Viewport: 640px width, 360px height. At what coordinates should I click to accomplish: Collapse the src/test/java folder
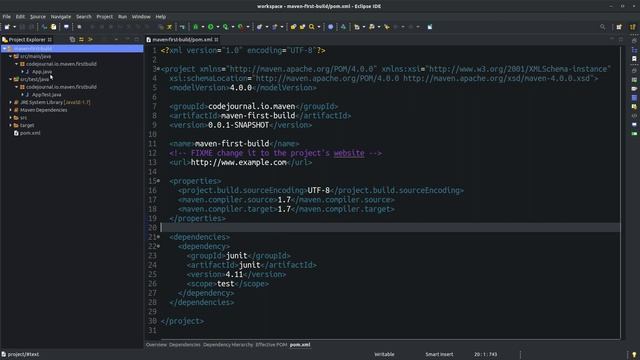11,79
